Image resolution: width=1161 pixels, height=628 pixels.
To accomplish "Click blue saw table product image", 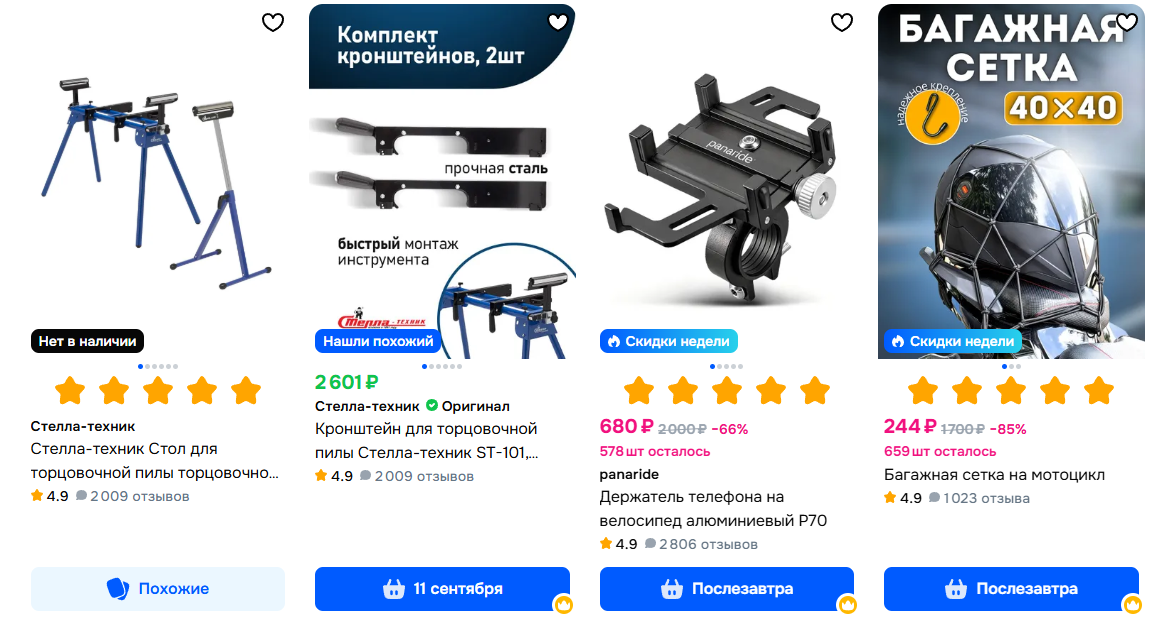I will (x=156, y=181).
